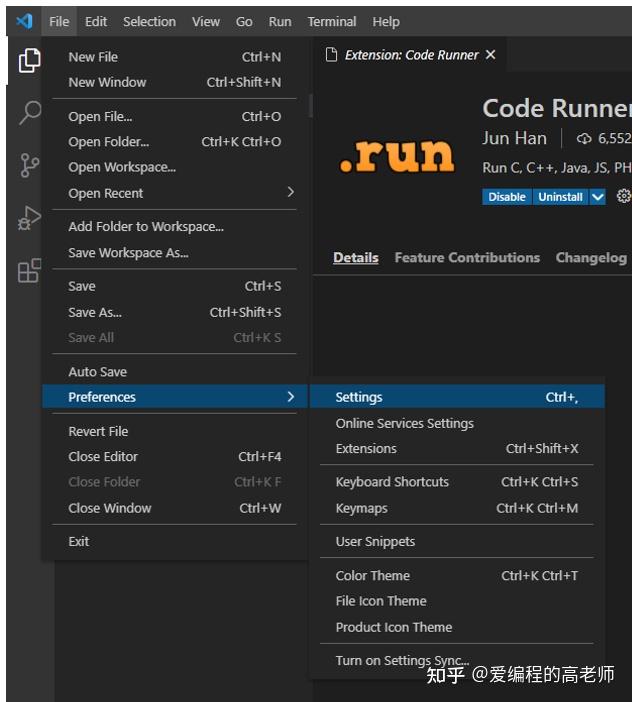The width and height of the screenshot is (632, 702).
Task: Open the Source Control icon
Action: click(30, 165)
